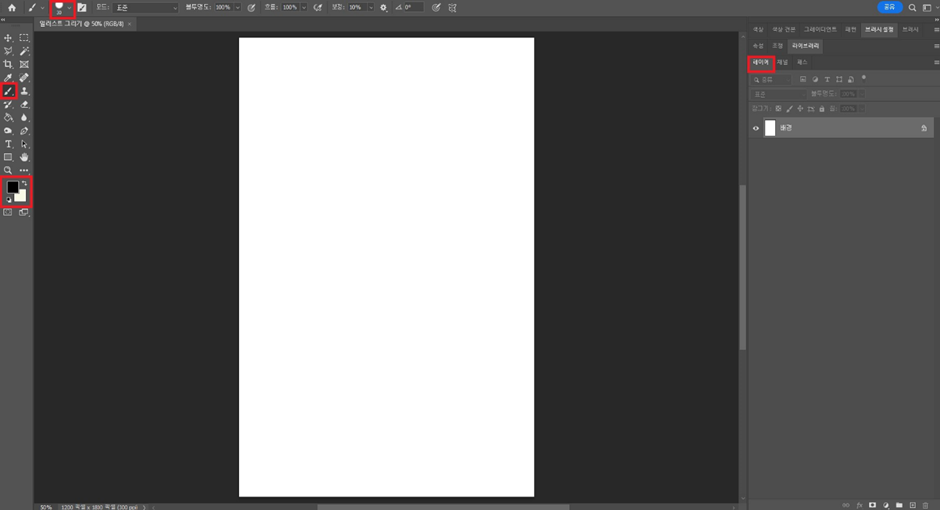Toggle lock position icon

pyautogui.click(x=800, y=108)
